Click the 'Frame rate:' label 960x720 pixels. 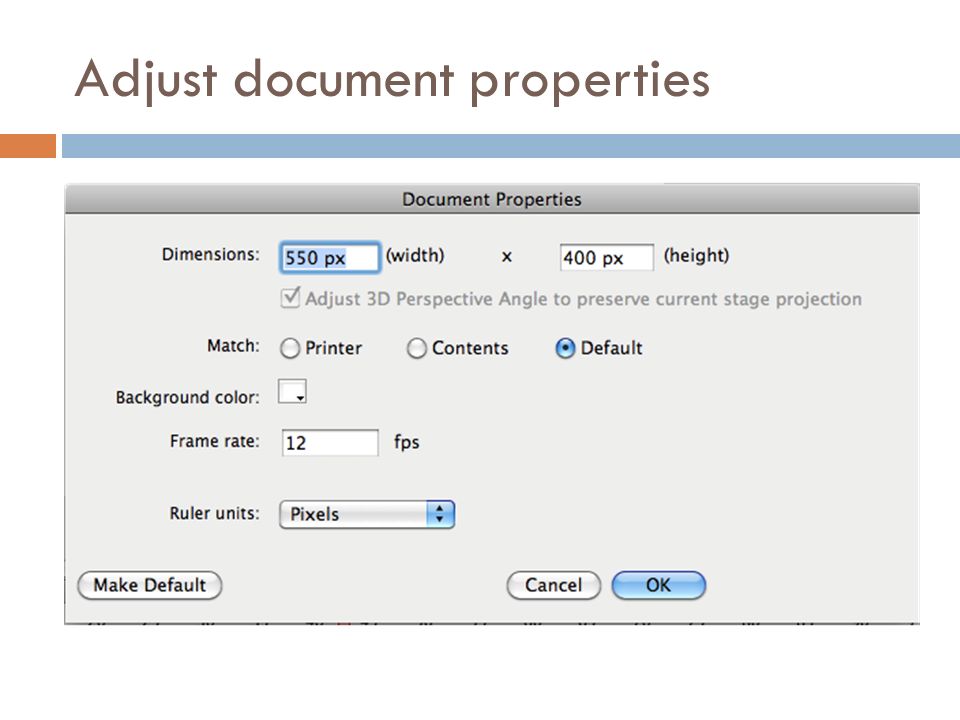click(x=215, y=441)
